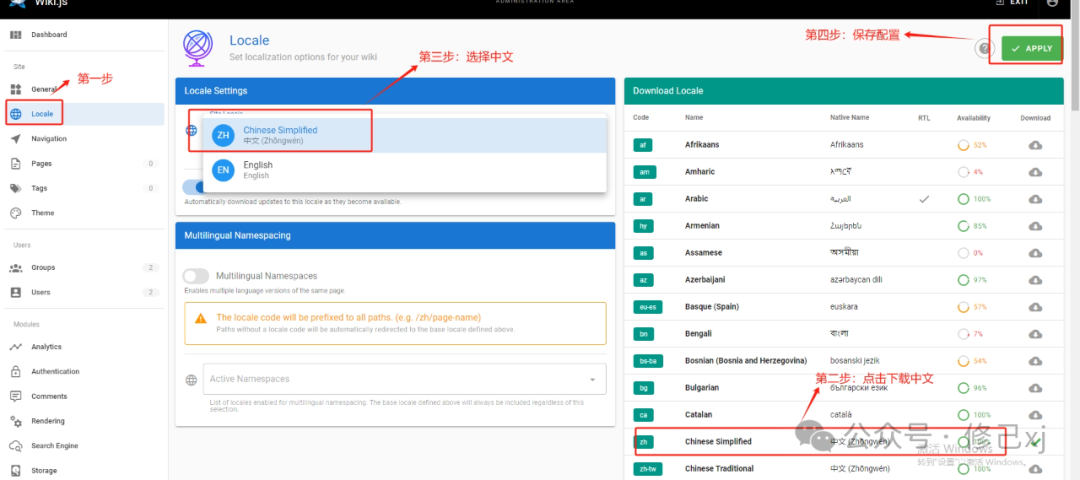Click the Users account icon

pos(16,292)
